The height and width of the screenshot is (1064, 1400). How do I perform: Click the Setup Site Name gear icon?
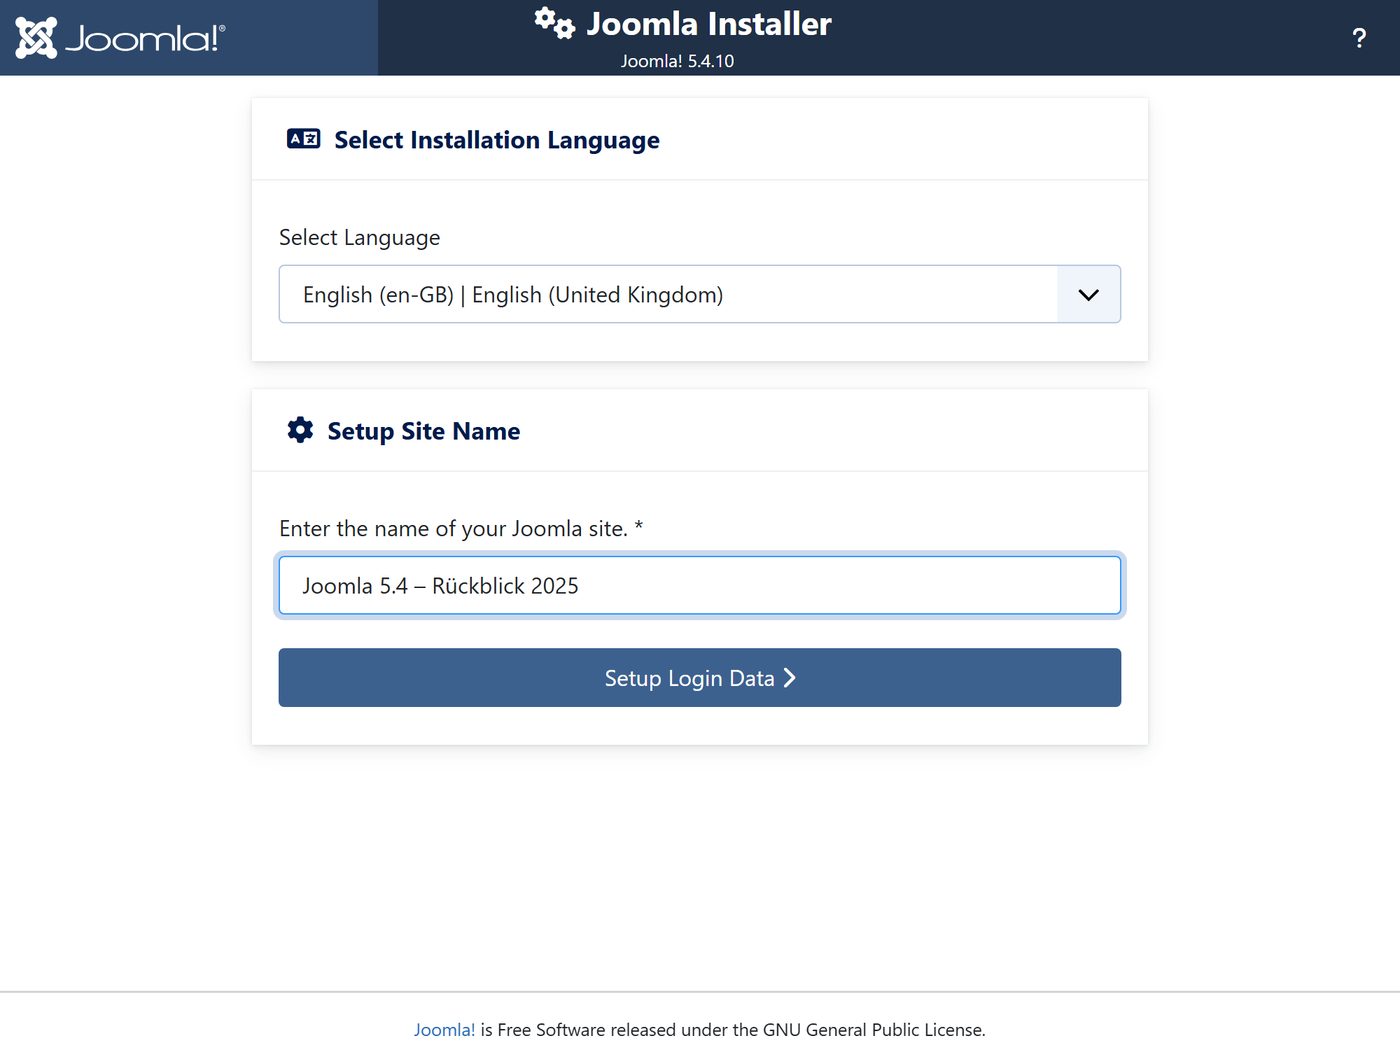(x=300, y=430)
